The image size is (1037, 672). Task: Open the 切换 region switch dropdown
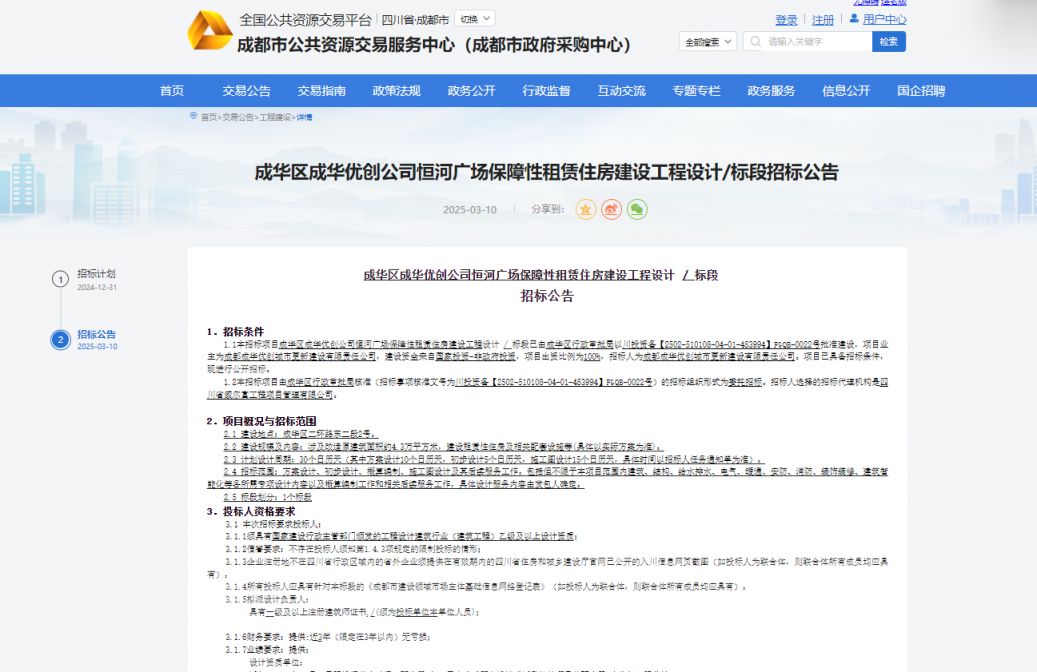[474, 19]
